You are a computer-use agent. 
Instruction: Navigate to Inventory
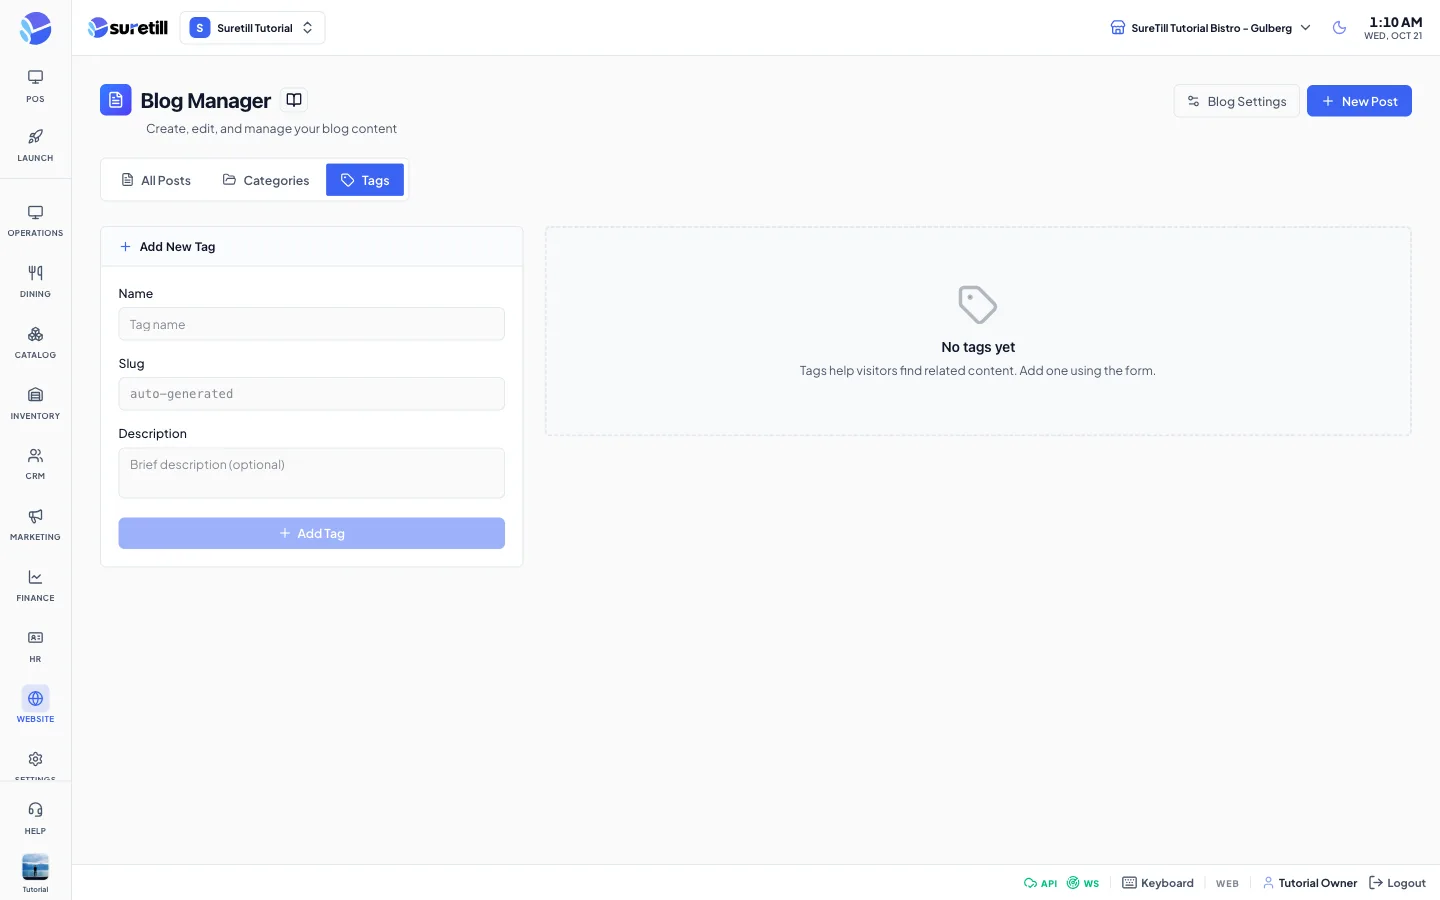pos(35,404)
